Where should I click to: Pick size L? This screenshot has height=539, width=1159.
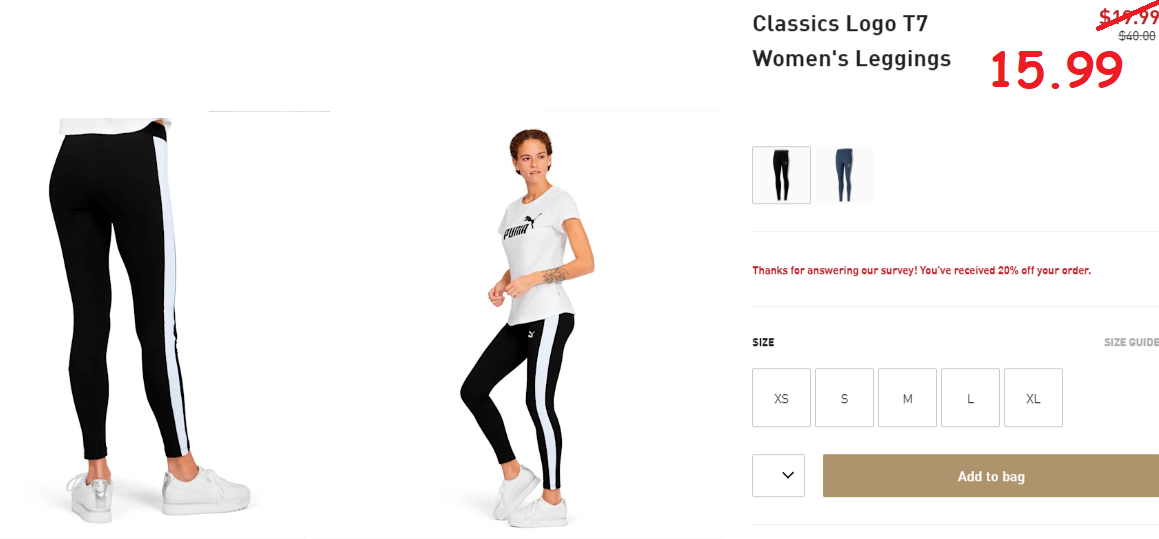pos(971,398)
